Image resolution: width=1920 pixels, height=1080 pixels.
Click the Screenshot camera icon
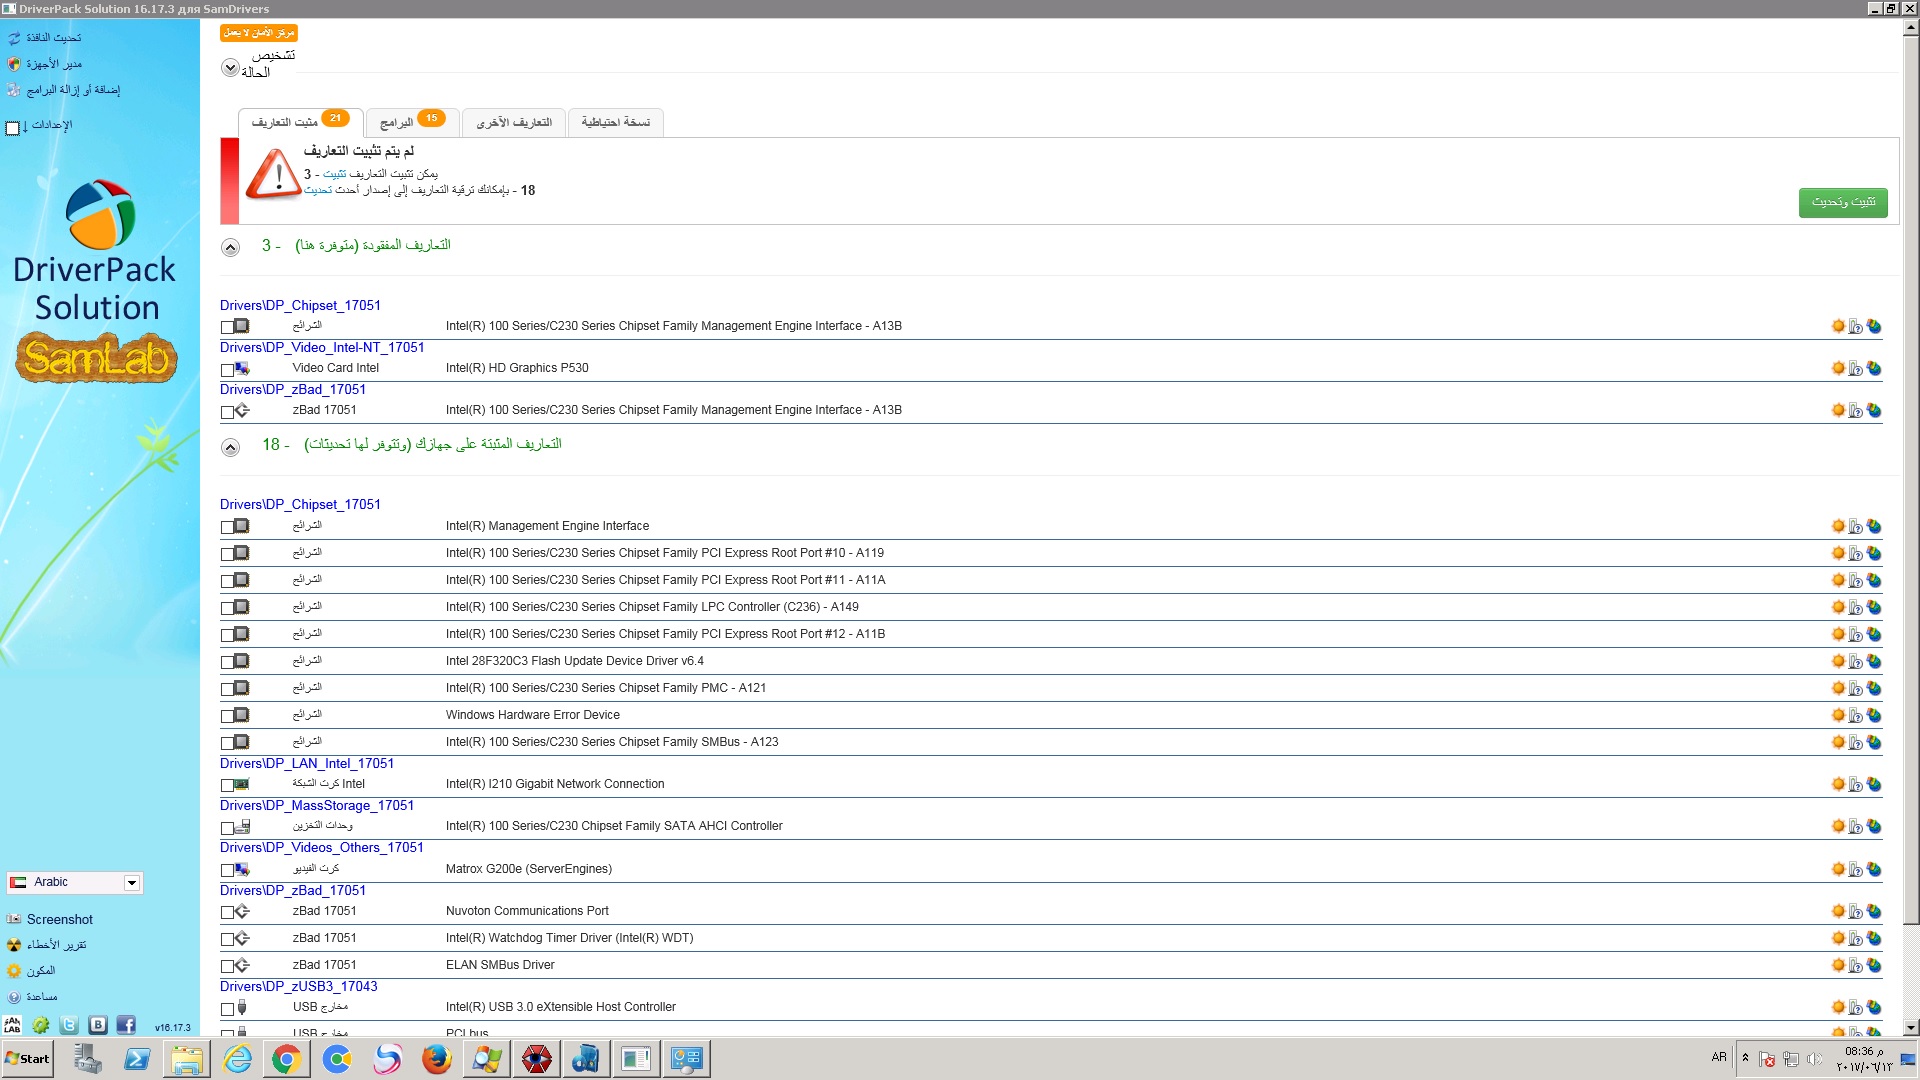(14, 919)
